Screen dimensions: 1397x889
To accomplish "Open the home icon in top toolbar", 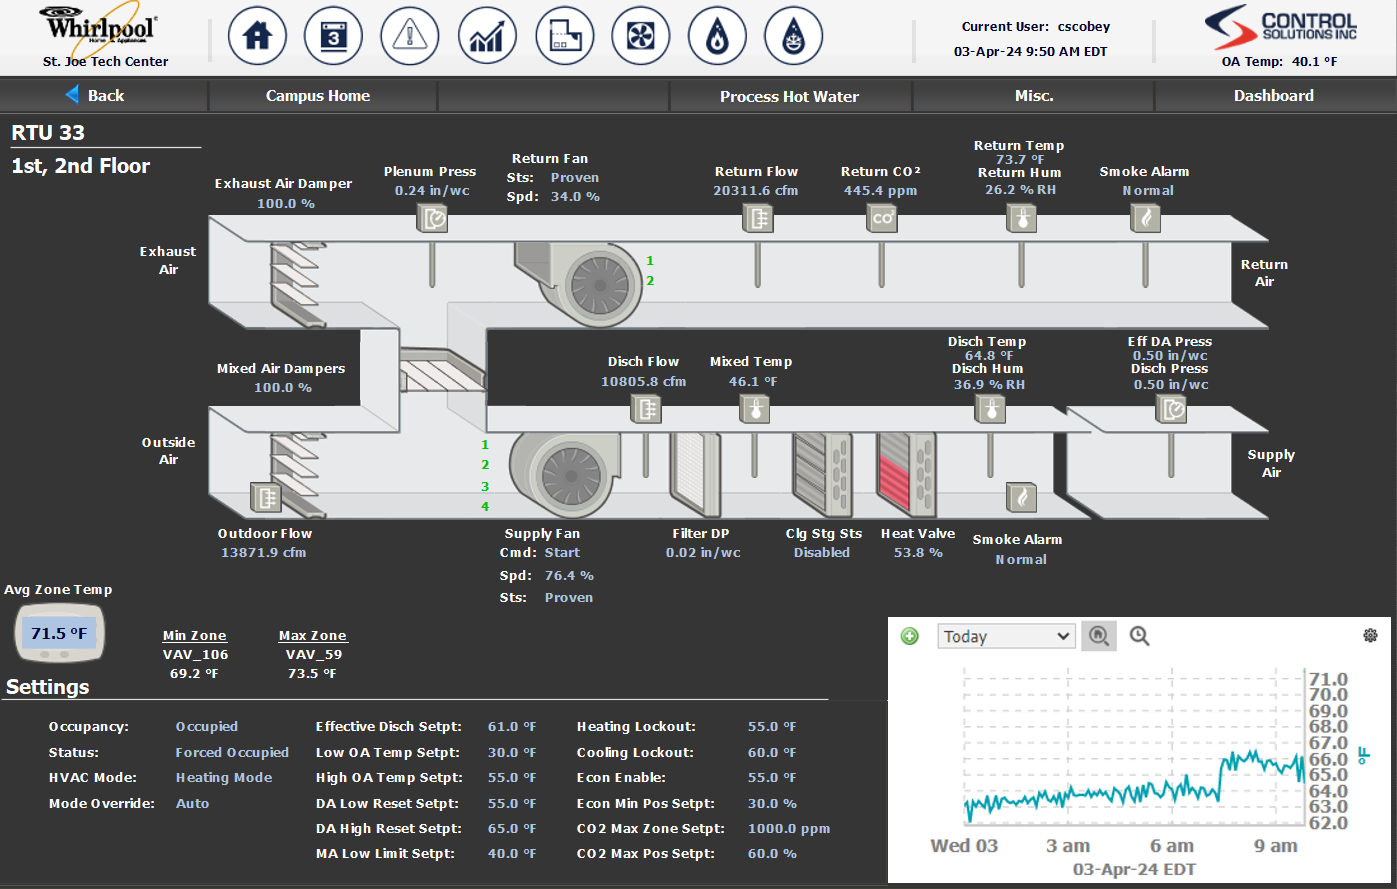I will pyautogui.click(x=257, y=36).
